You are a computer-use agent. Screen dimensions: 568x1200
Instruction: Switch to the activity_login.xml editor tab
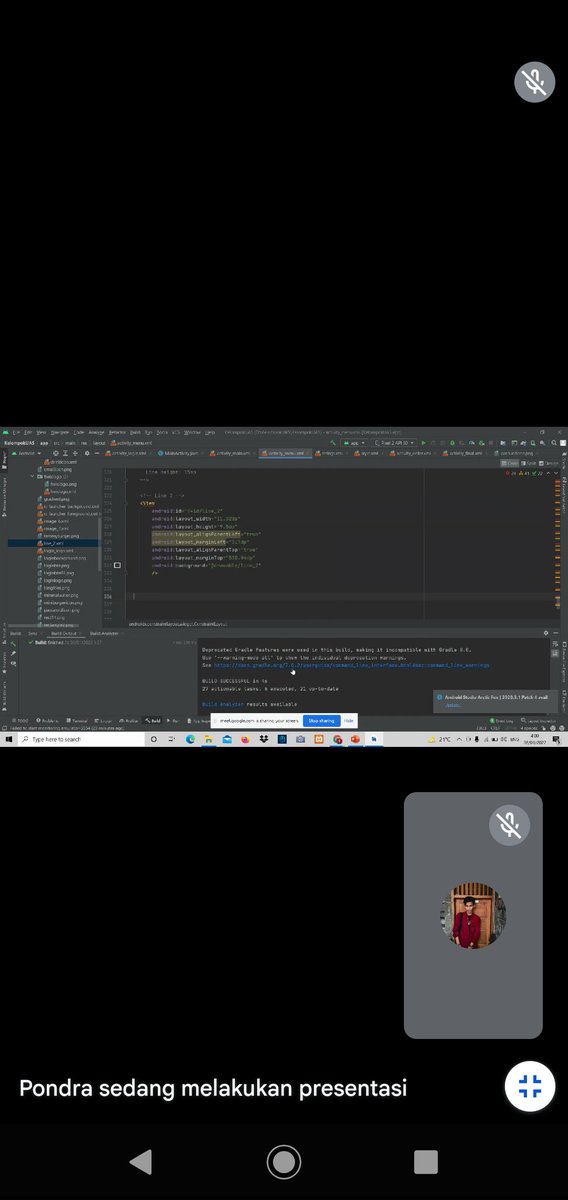pos(131,453)
